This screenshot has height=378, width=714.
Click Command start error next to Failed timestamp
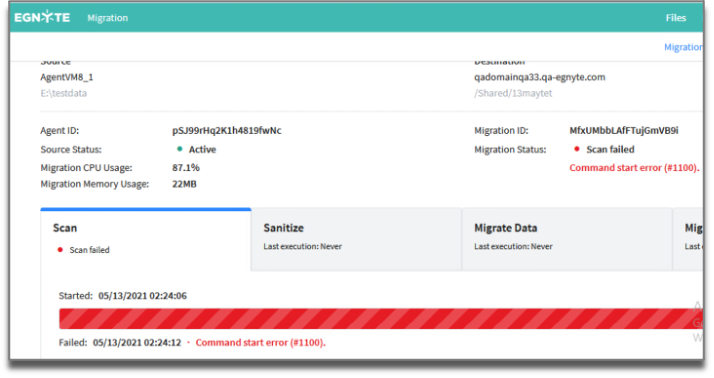tap(260, 342)
